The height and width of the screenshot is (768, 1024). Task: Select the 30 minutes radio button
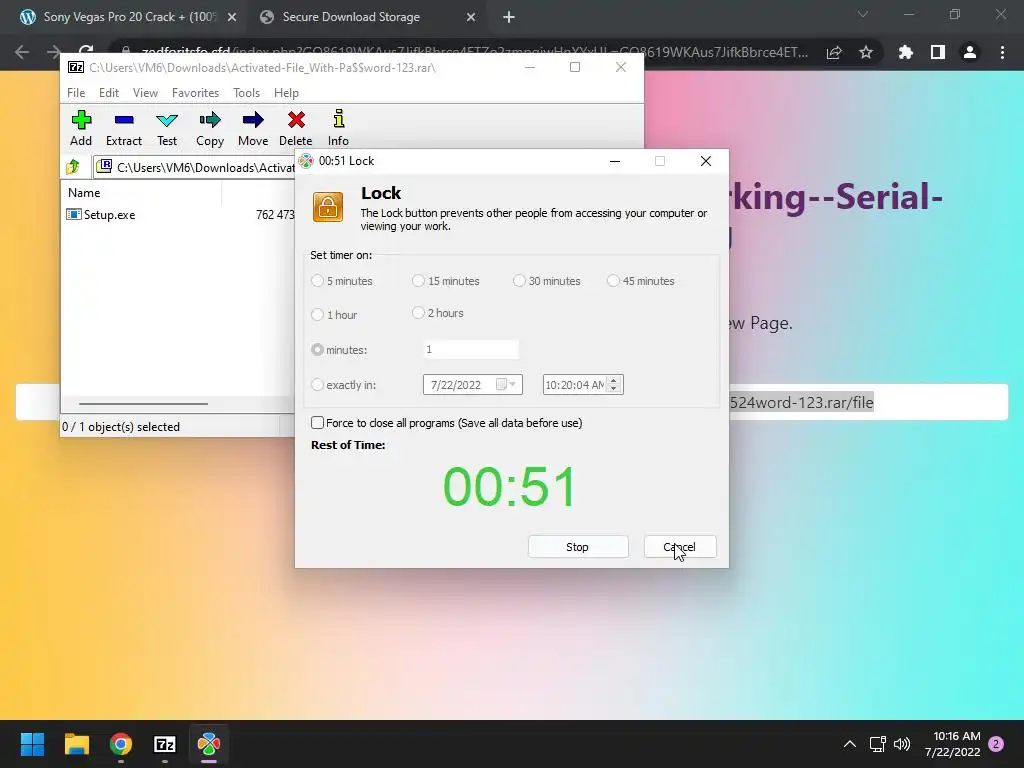tap(519, 281)
